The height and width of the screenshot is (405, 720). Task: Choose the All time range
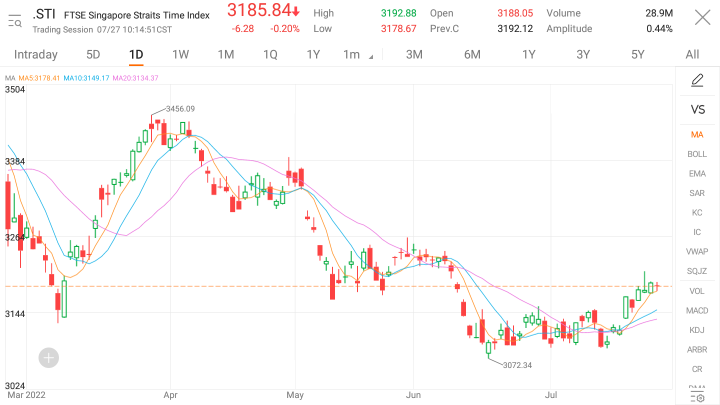click(692, 55)
